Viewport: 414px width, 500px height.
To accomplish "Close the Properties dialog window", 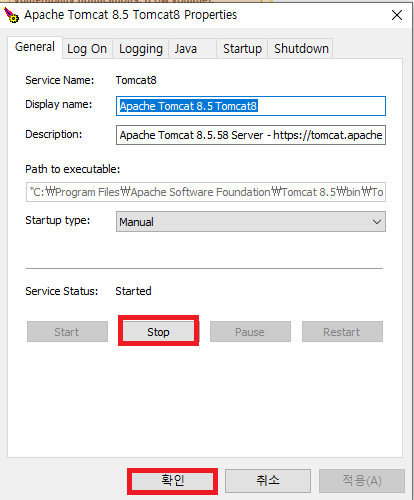I will (x=397, y=15).
